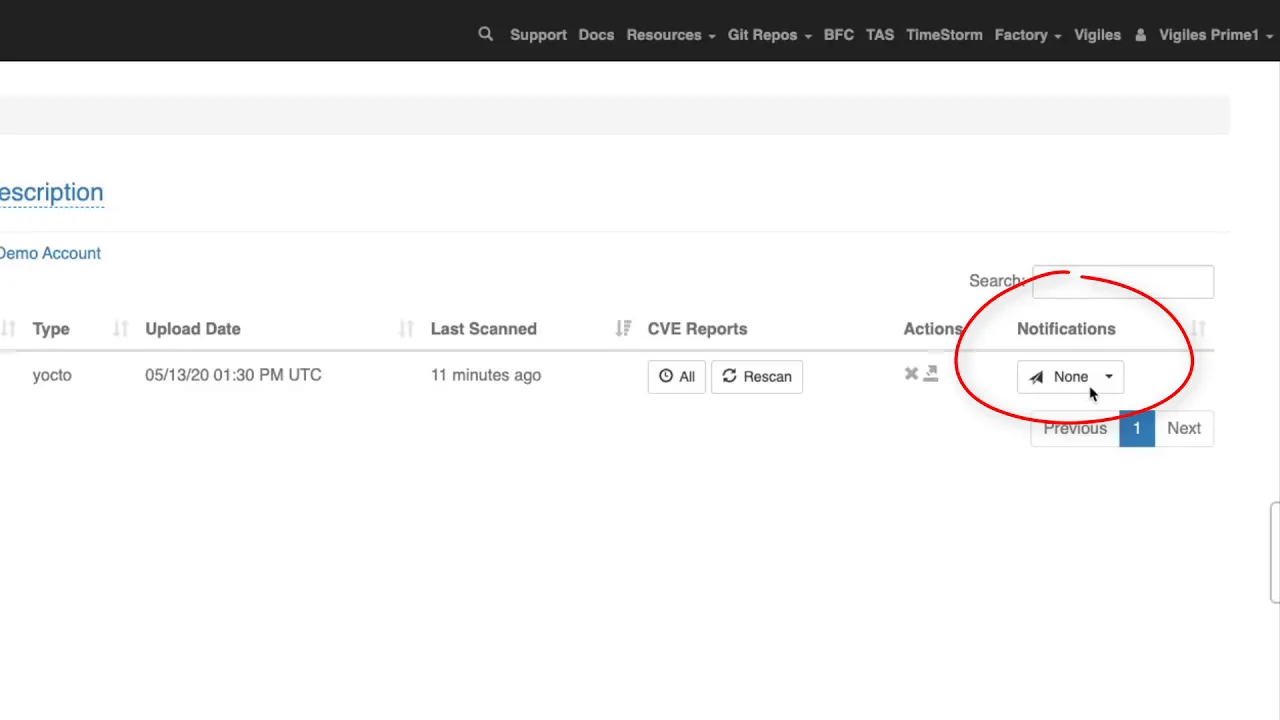This screenshot has width=1280, height=720.
Task: Open the Support page
Action: (538, 35)
